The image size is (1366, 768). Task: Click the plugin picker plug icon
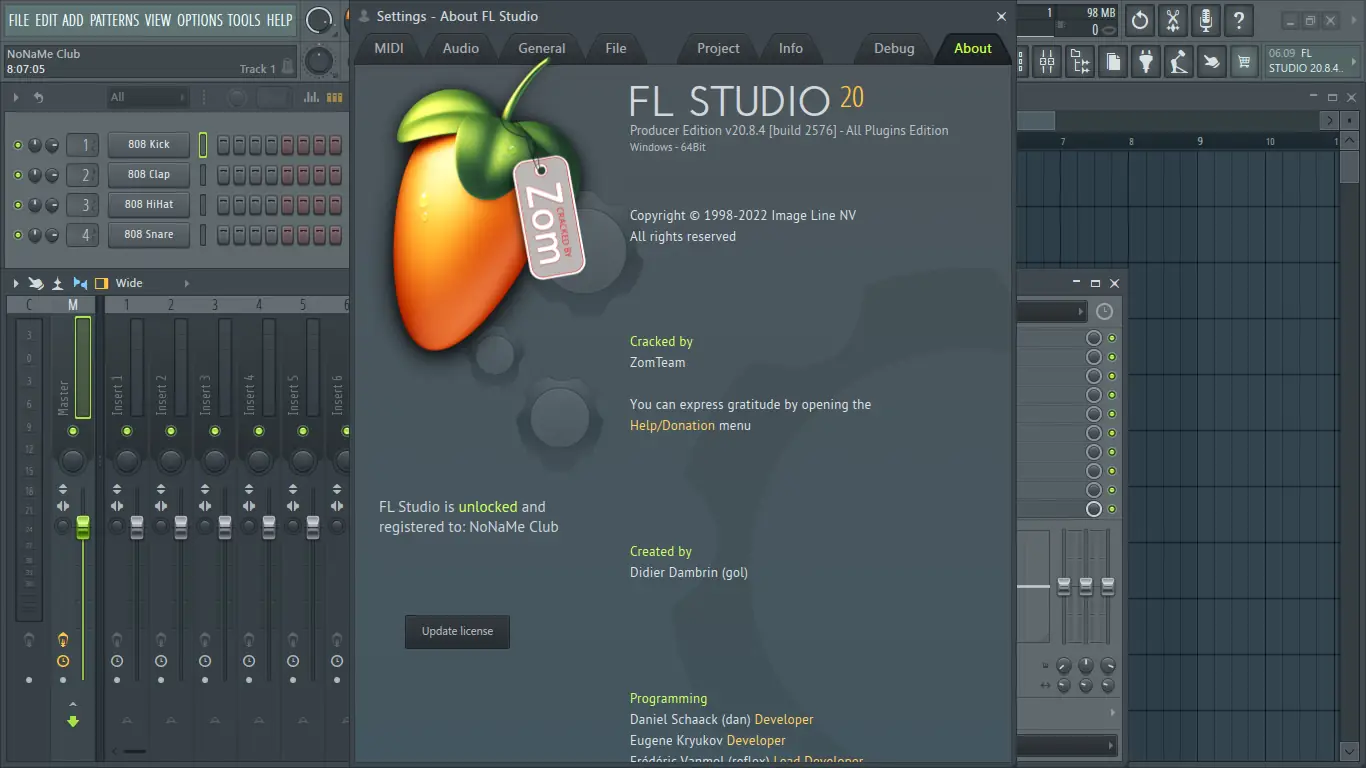[1146, 61]
